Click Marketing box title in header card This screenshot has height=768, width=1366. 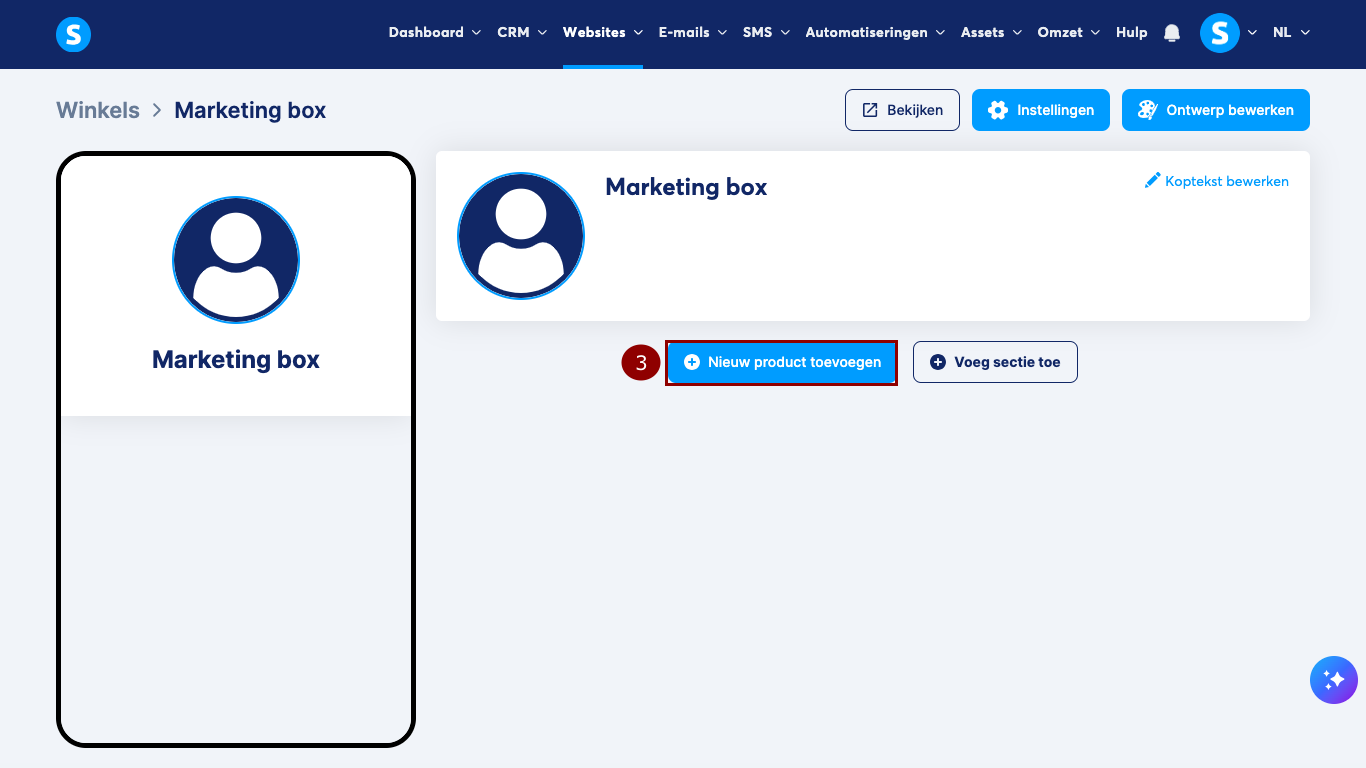[686, 187]
